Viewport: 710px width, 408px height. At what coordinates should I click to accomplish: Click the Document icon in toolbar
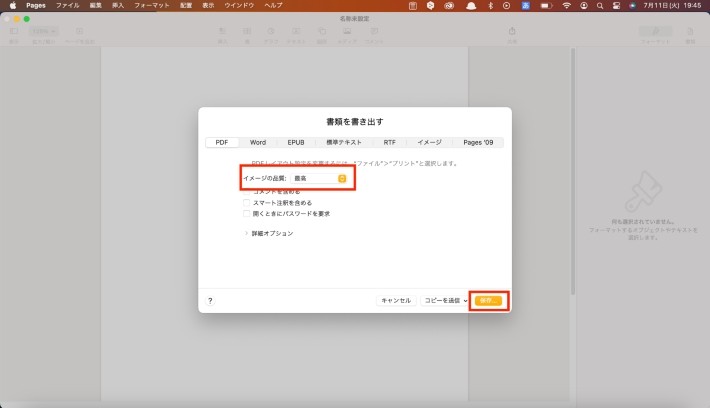coord(690,31)
